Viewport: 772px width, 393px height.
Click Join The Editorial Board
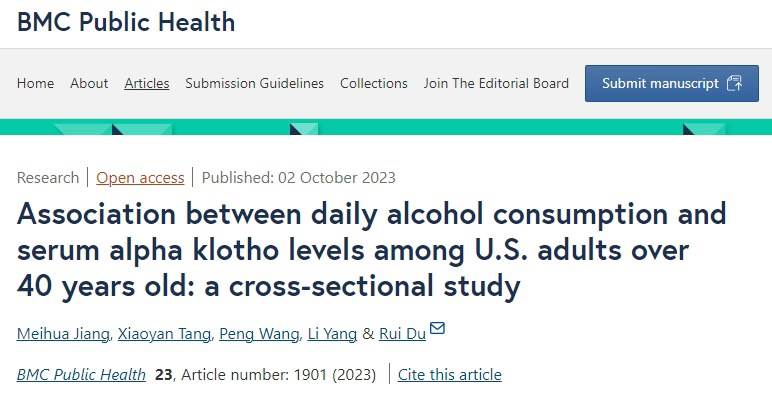pos(496,83)
